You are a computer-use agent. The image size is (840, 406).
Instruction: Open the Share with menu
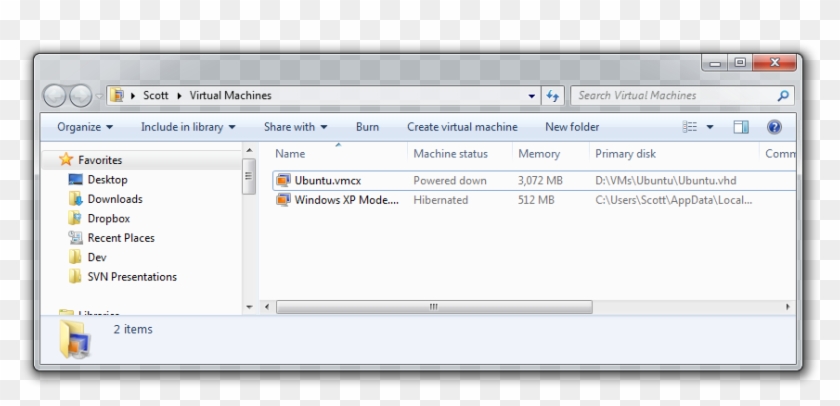click(295, 127)
